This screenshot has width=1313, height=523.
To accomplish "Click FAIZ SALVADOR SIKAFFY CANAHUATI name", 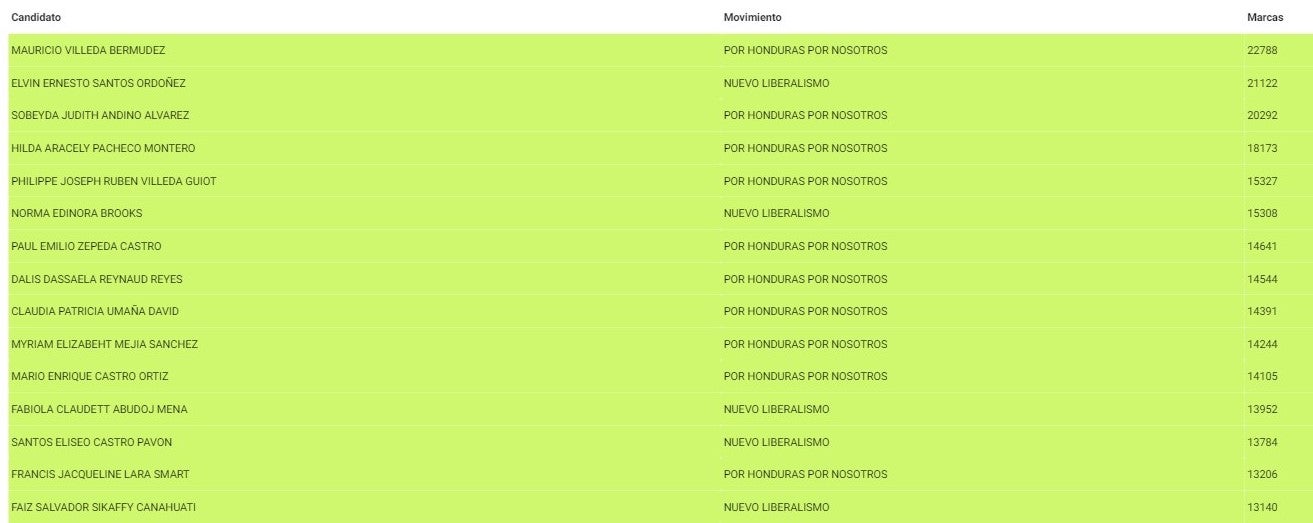I will [x=103, y=507].
